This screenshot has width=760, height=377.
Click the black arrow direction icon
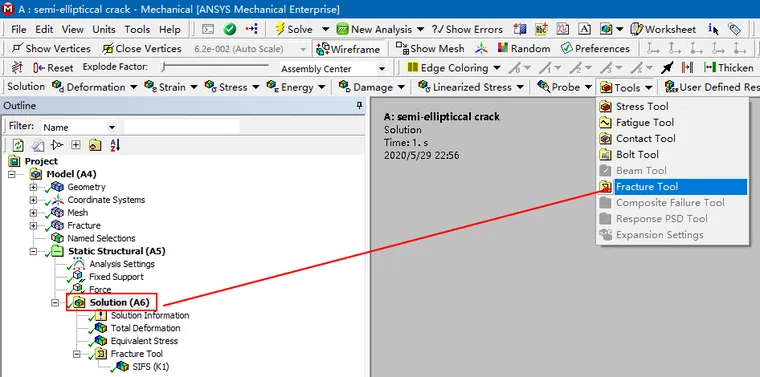point(667,68)
